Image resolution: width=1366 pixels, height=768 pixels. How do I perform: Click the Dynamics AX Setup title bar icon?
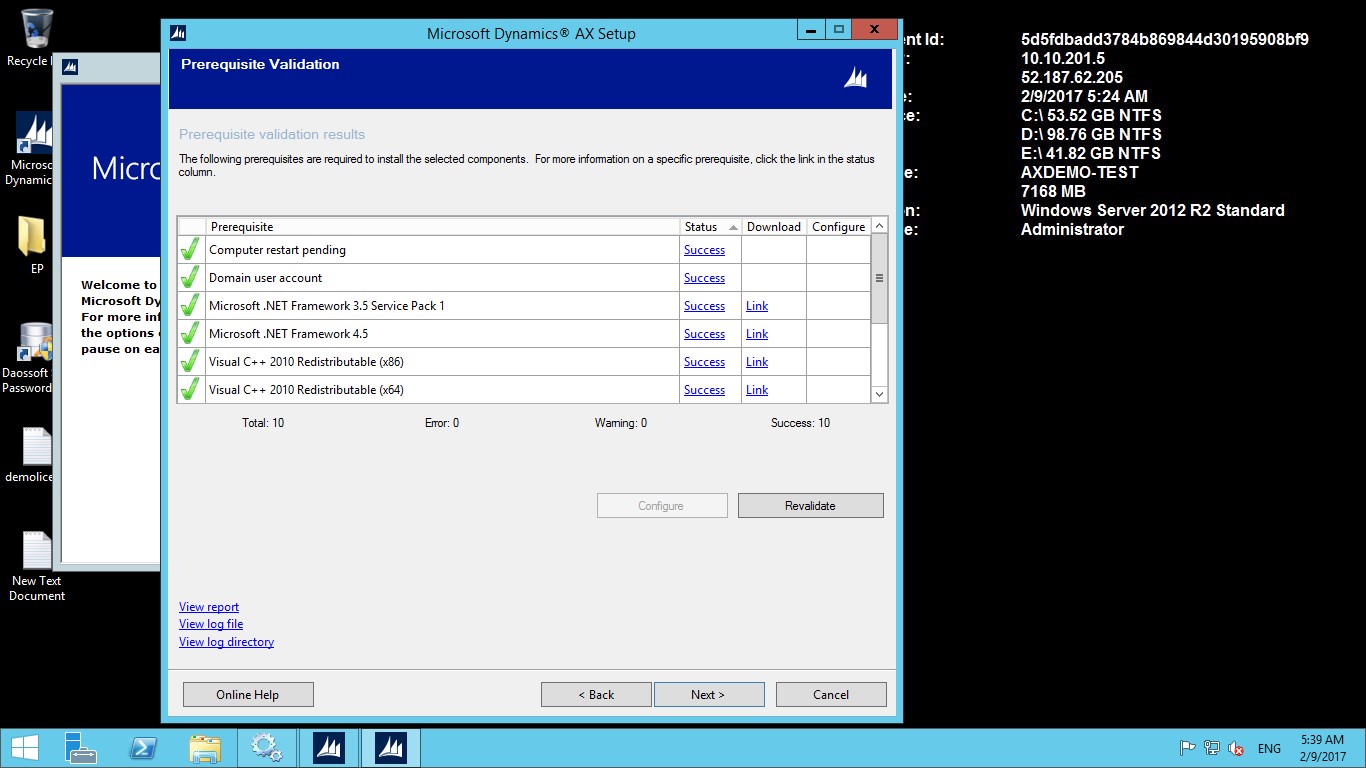tap(178, 33)
